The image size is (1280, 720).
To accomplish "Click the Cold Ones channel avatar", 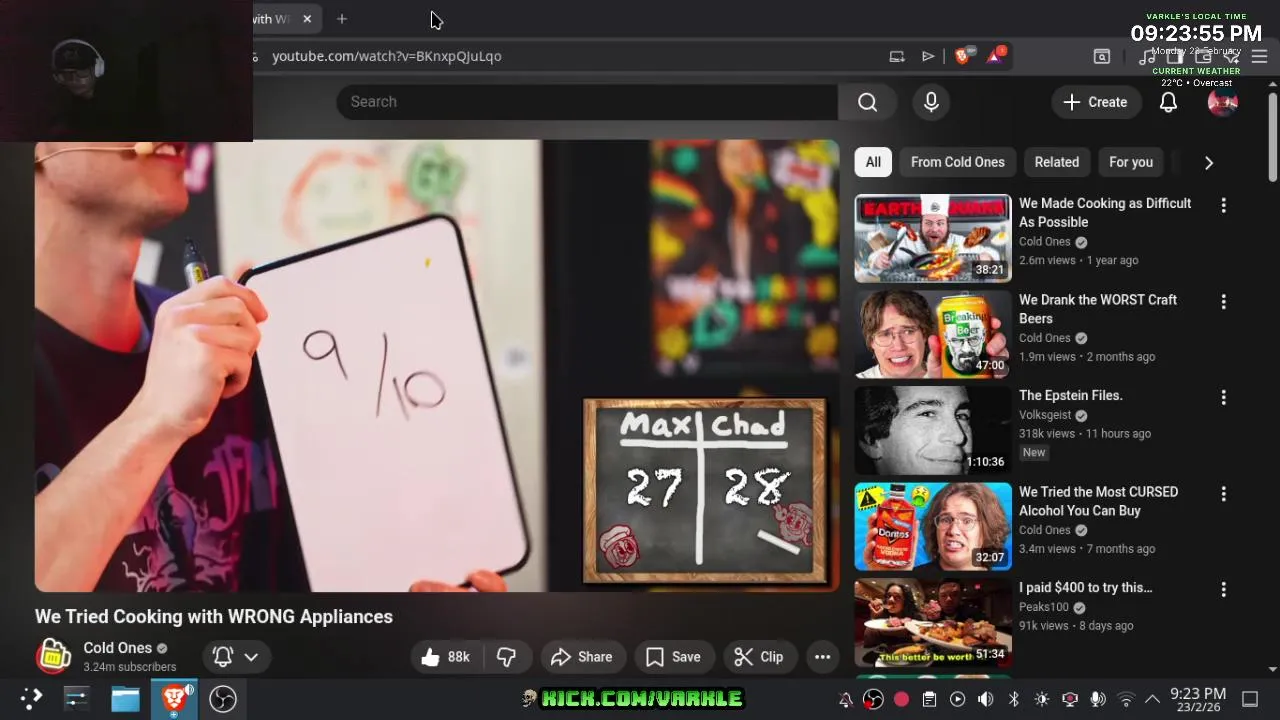I will click(x=53, y=656).
